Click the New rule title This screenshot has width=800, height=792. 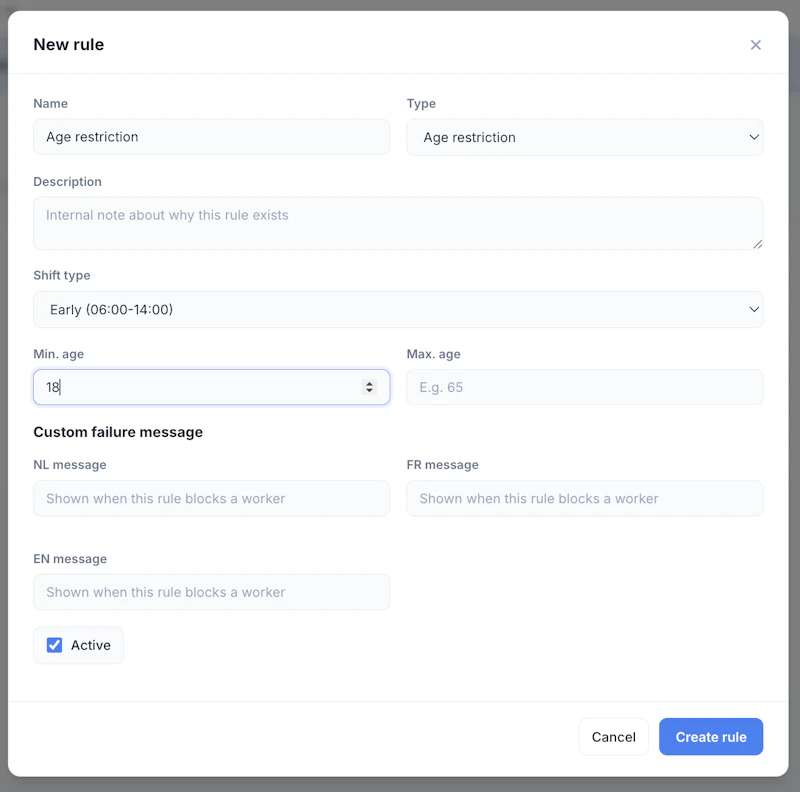pos(68,44)
